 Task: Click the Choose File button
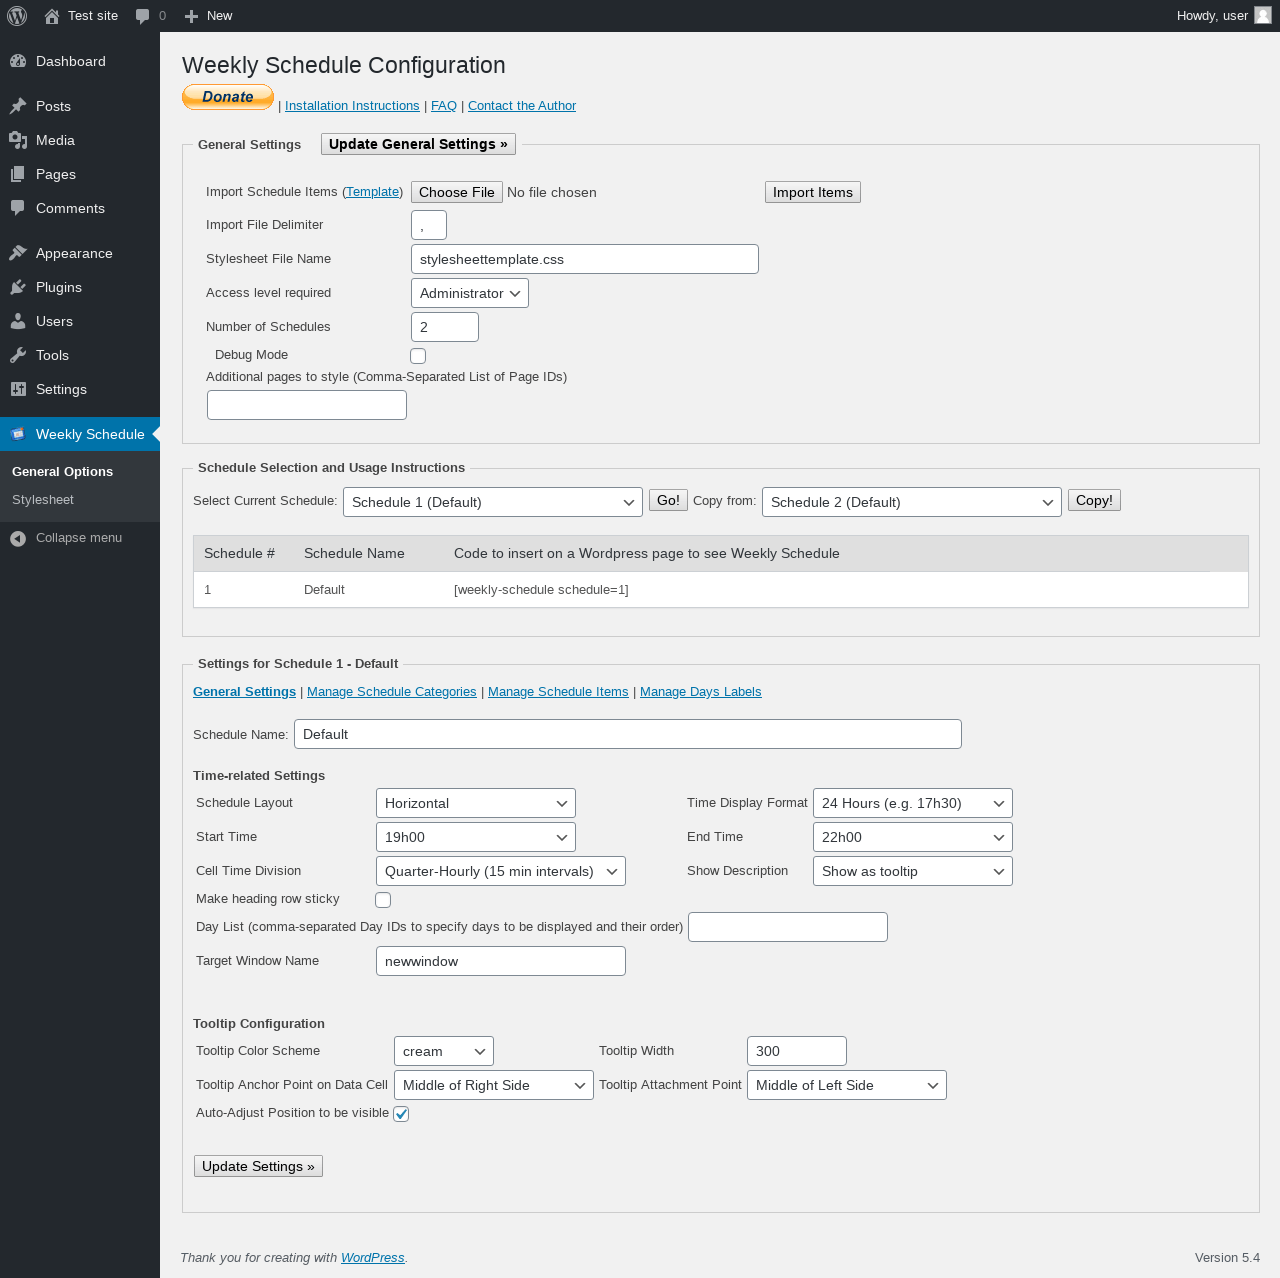(x=457, y=192)
